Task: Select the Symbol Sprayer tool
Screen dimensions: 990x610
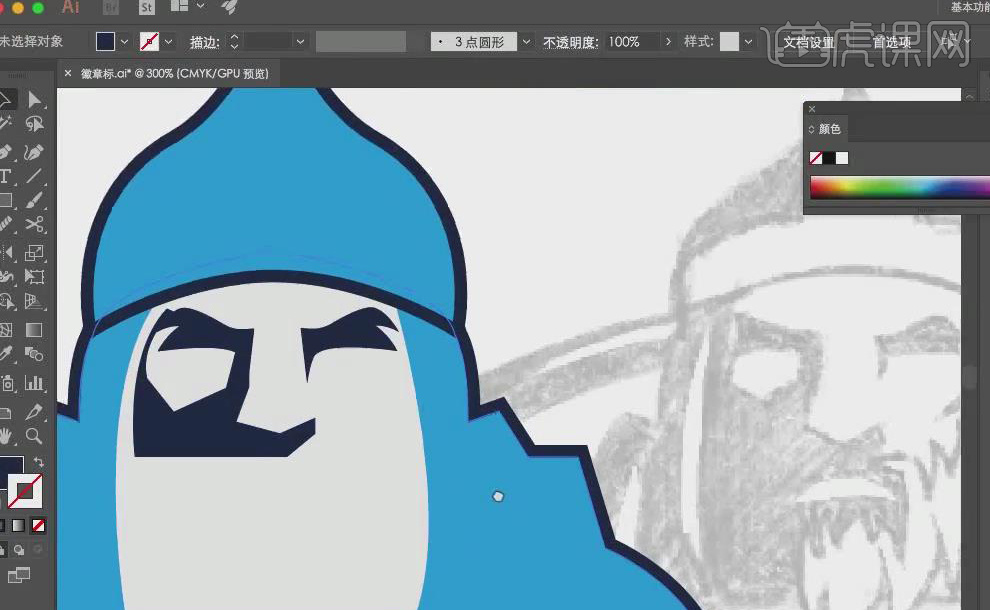Action: pyautogui.click(x=6, y=383)
